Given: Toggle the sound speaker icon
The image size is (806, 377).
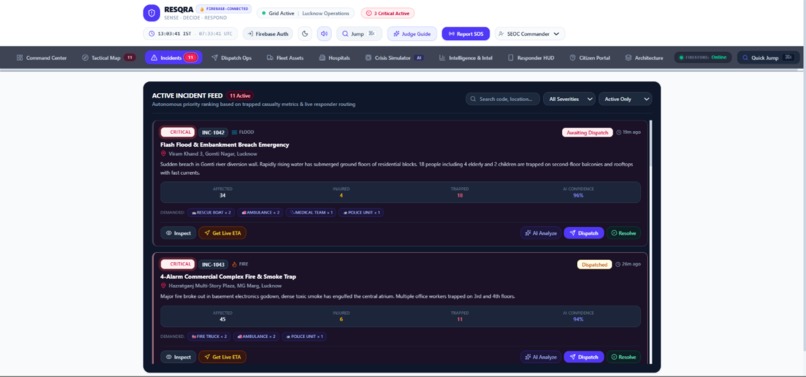Looking at the screenshot, I should (324, 34).
